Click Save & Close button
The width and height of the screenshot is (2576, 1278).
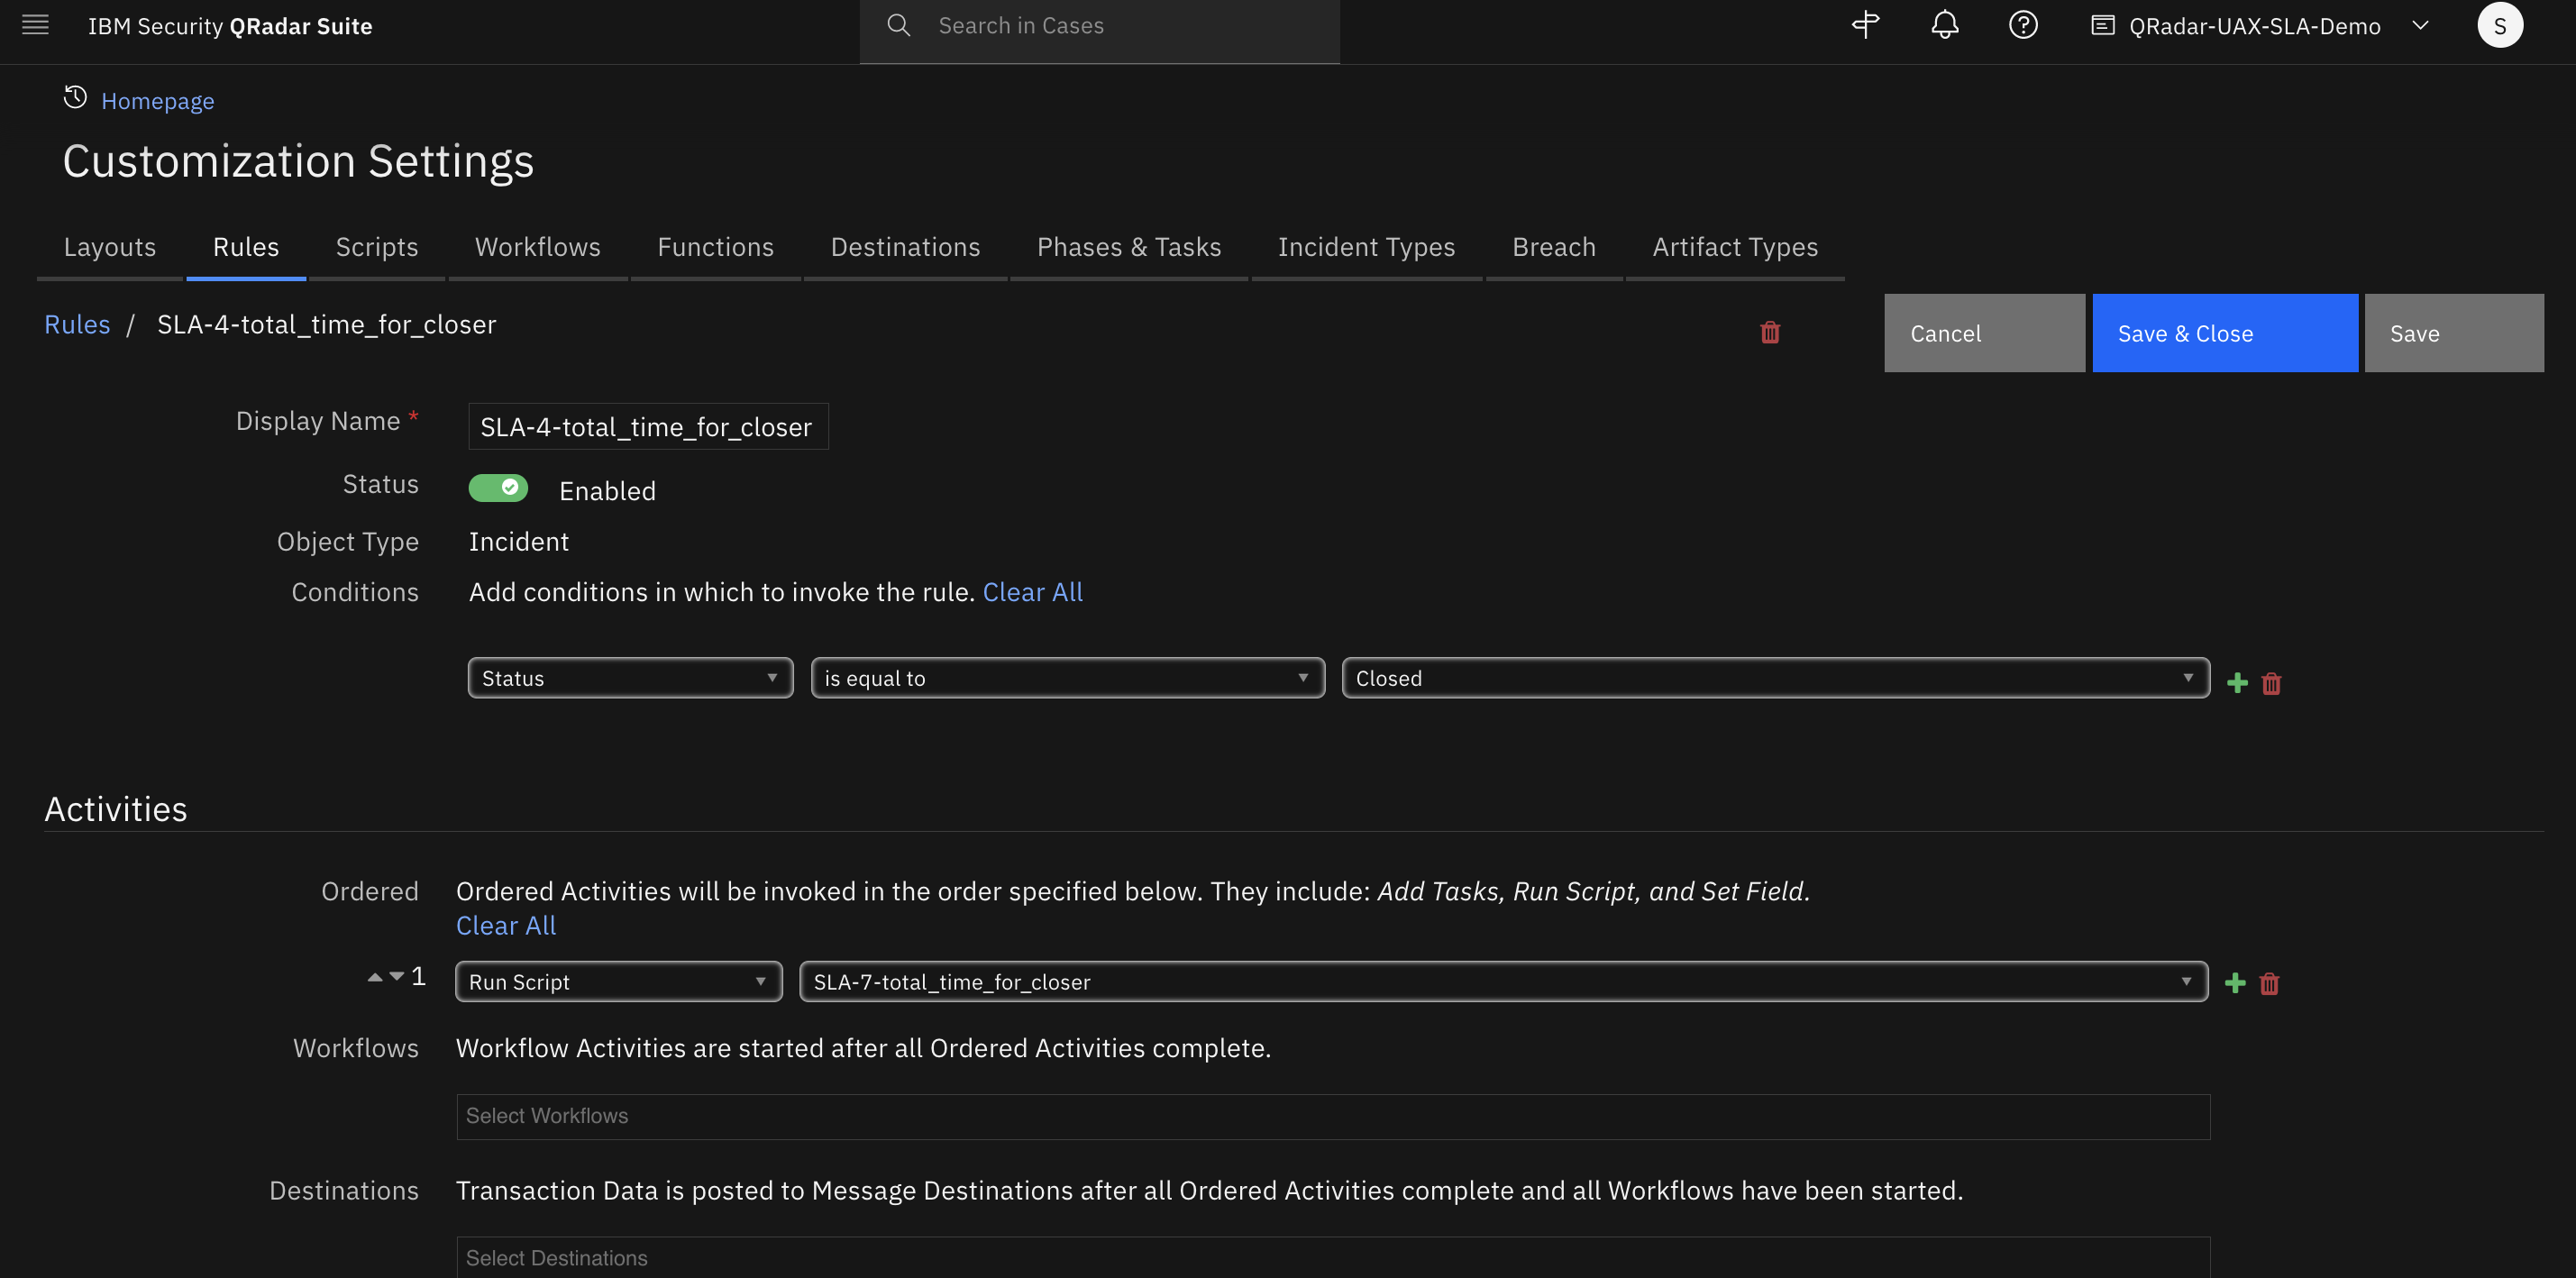[x=2224, y=332]
